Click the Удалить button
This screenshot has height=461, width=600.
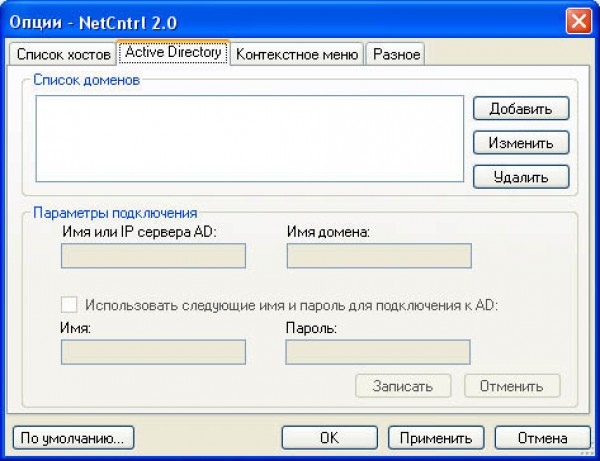click(x=520, y=178)
